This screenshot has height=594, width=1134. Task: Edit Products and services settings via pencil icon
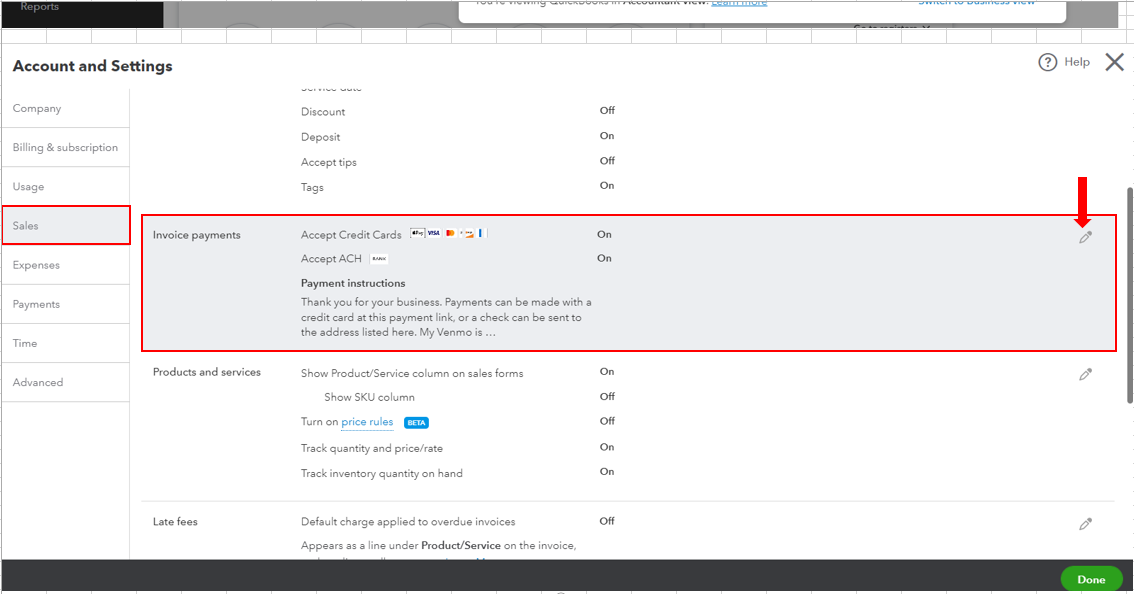[1086, 373]
